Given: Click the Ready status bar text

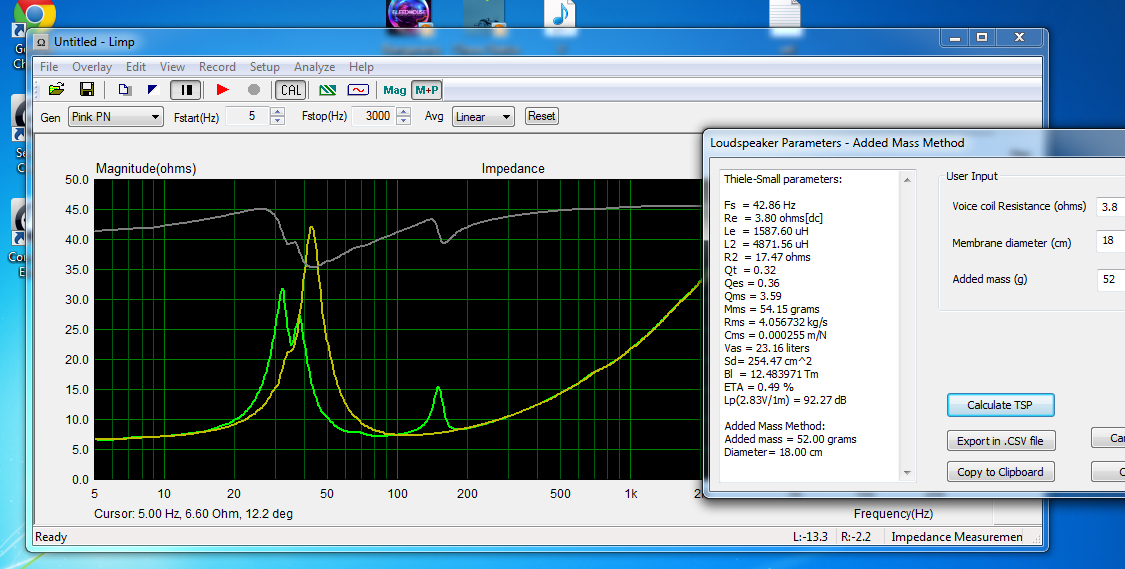Looking at the screenshot, I should pyautogui.click(x=51, y=537).
